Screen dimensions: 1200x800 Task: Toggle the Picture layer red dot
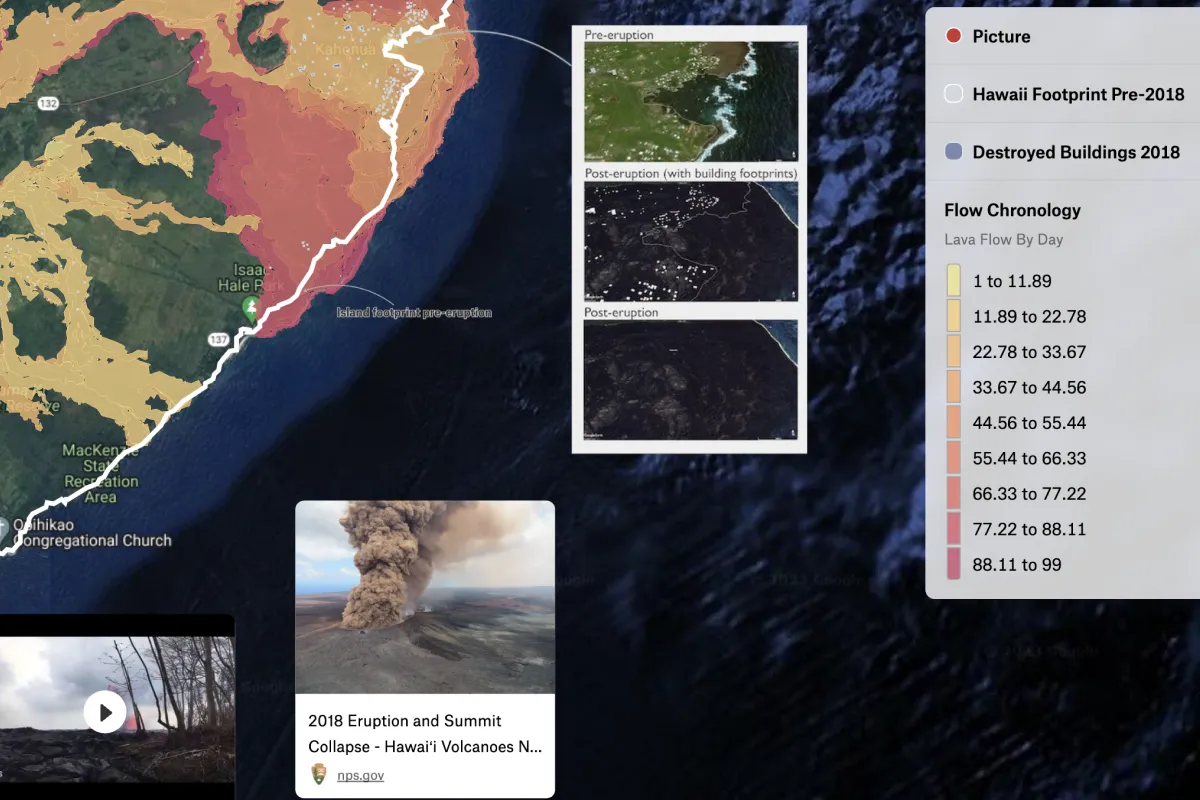[954, 36]
